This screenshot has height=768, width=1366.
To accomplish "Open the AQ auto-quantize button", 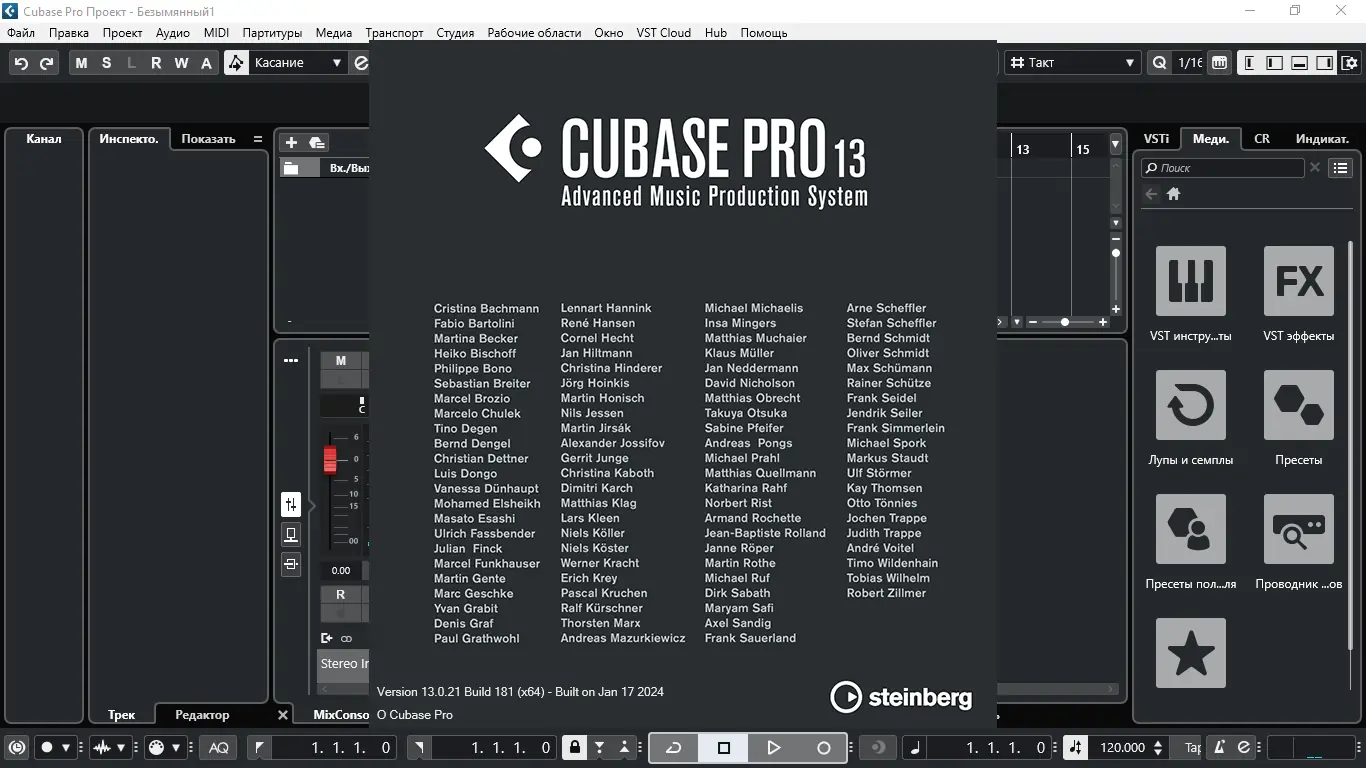I will pos(218,747).
